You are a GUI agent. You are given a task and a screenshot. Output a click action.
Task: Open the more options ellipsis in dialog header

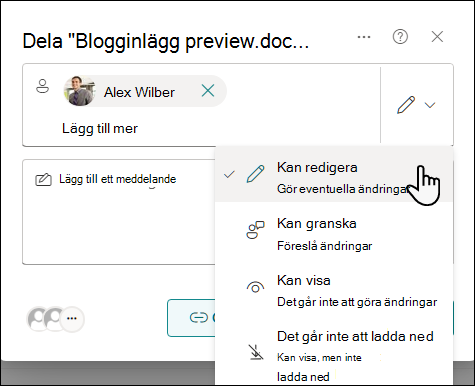coord(364,37)
